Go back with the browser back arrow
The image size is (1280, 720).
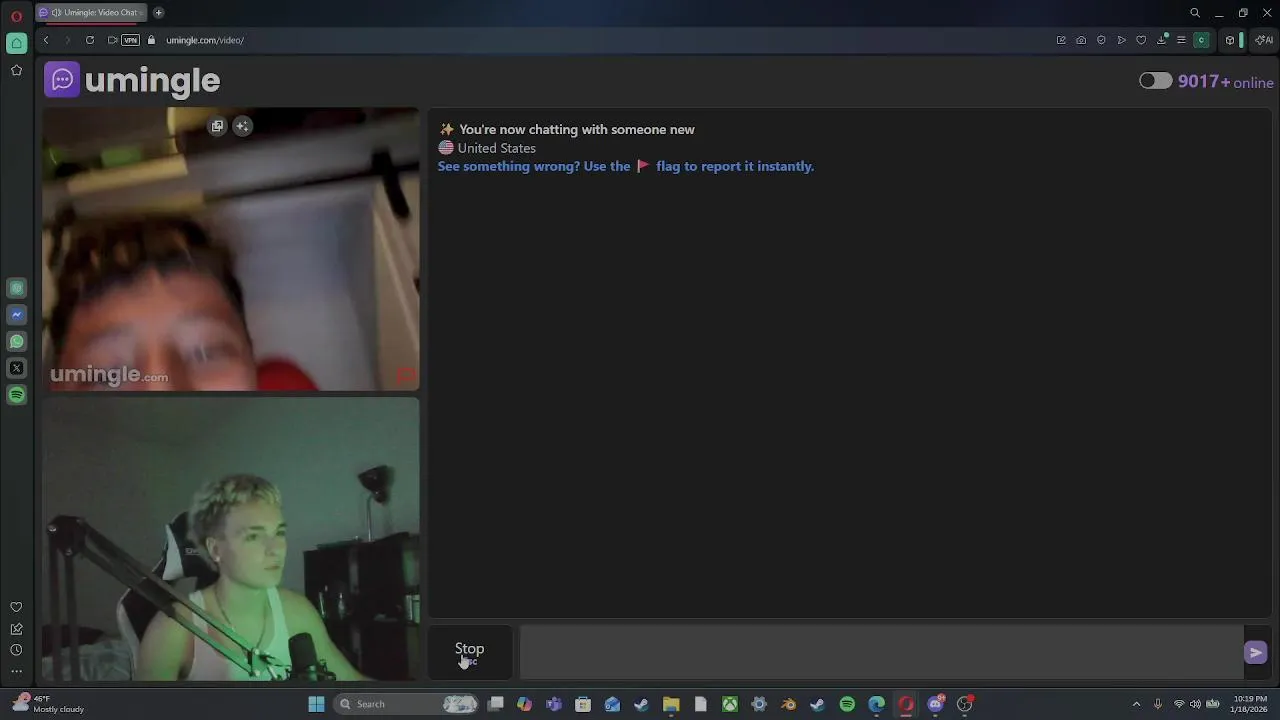tap(46, 40)
